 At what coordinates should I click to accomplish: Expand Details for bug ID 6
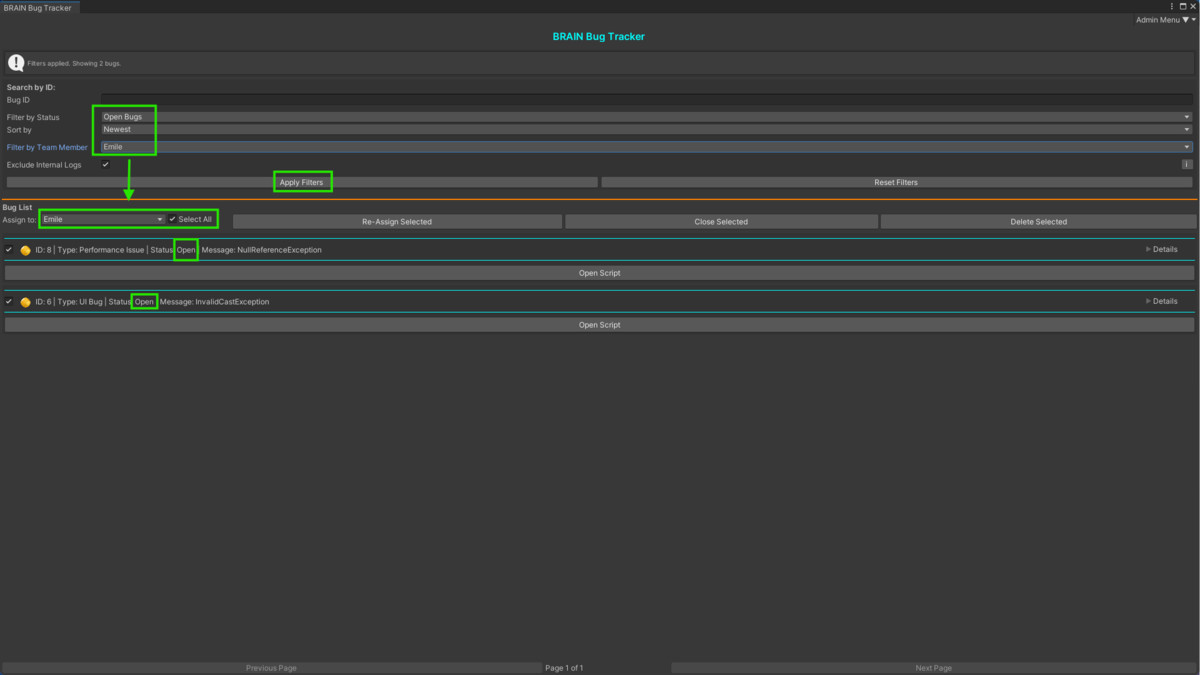pyautogui.click(x=1161, y=301)
